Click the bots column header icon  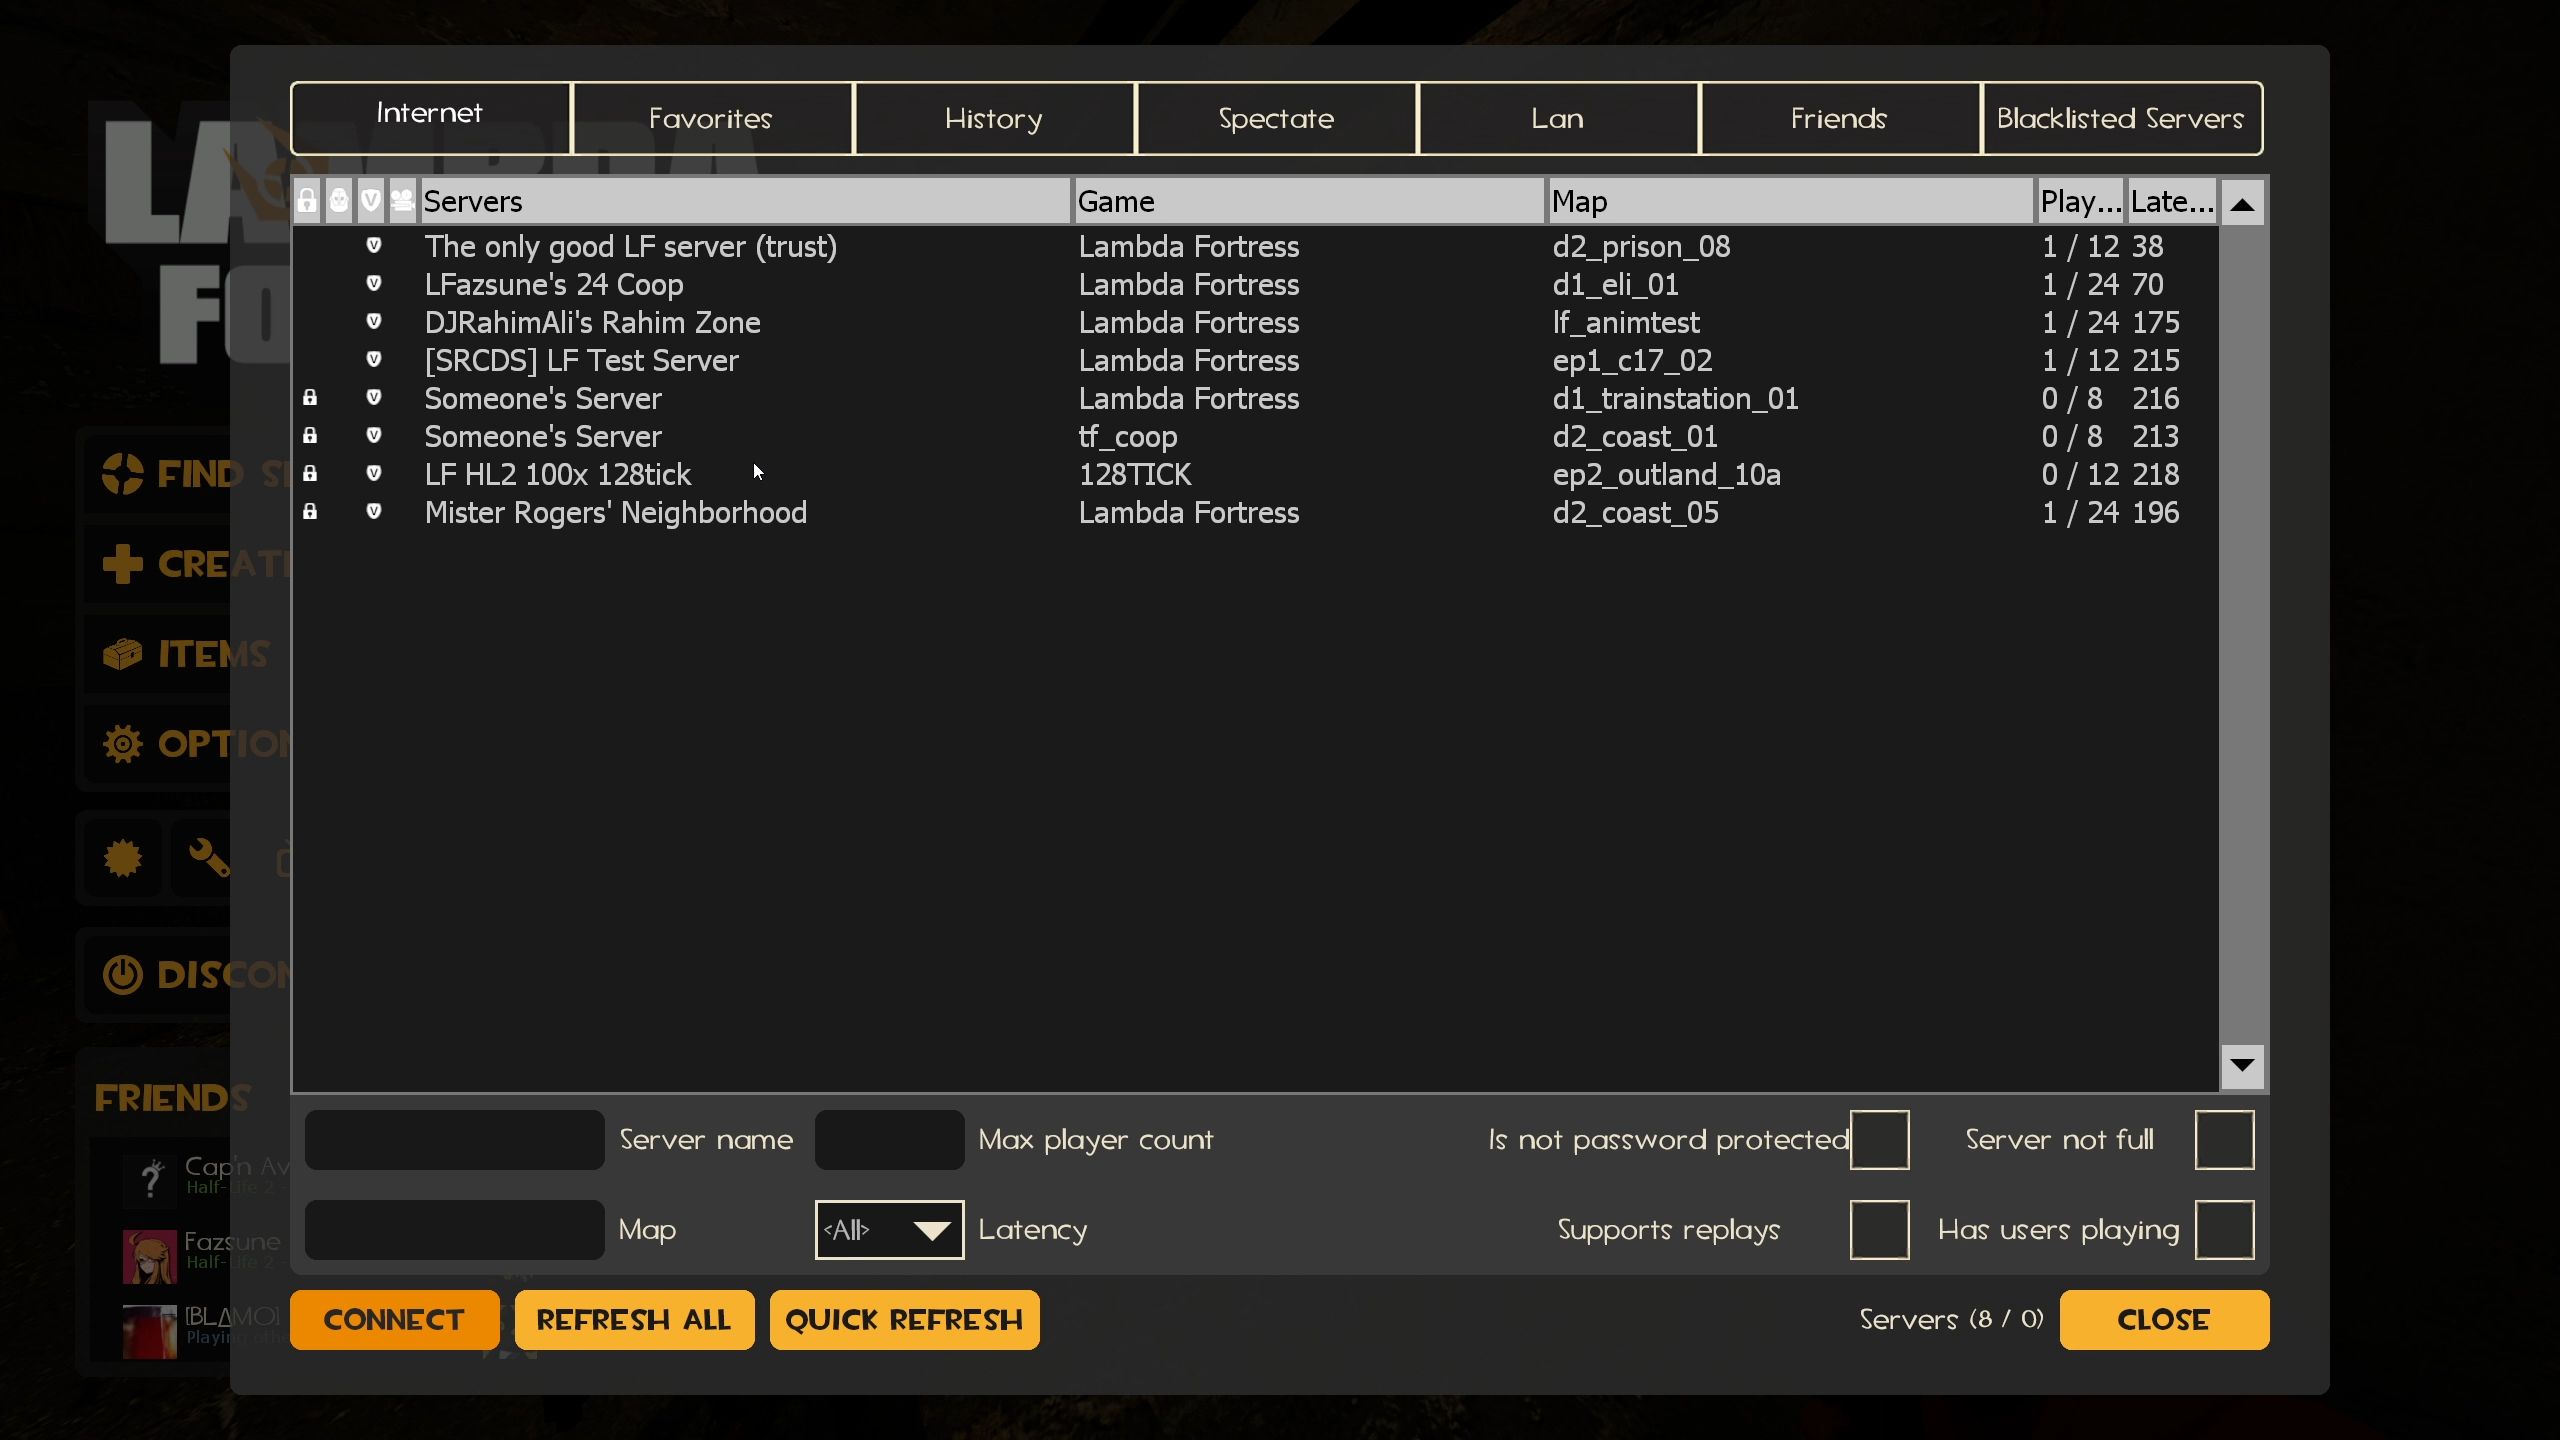coord(339,201)
